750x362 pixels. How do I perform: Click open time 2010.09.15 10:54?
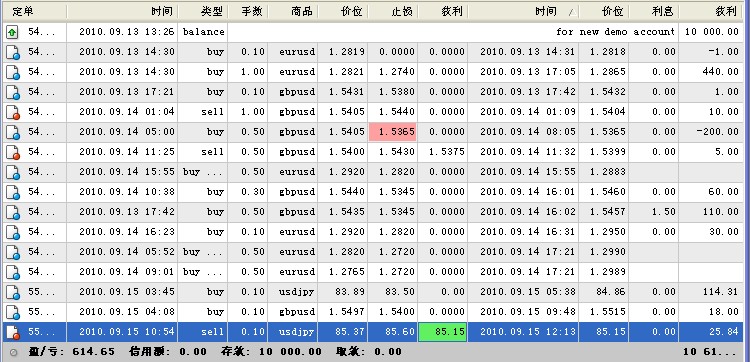coord(127,332)
